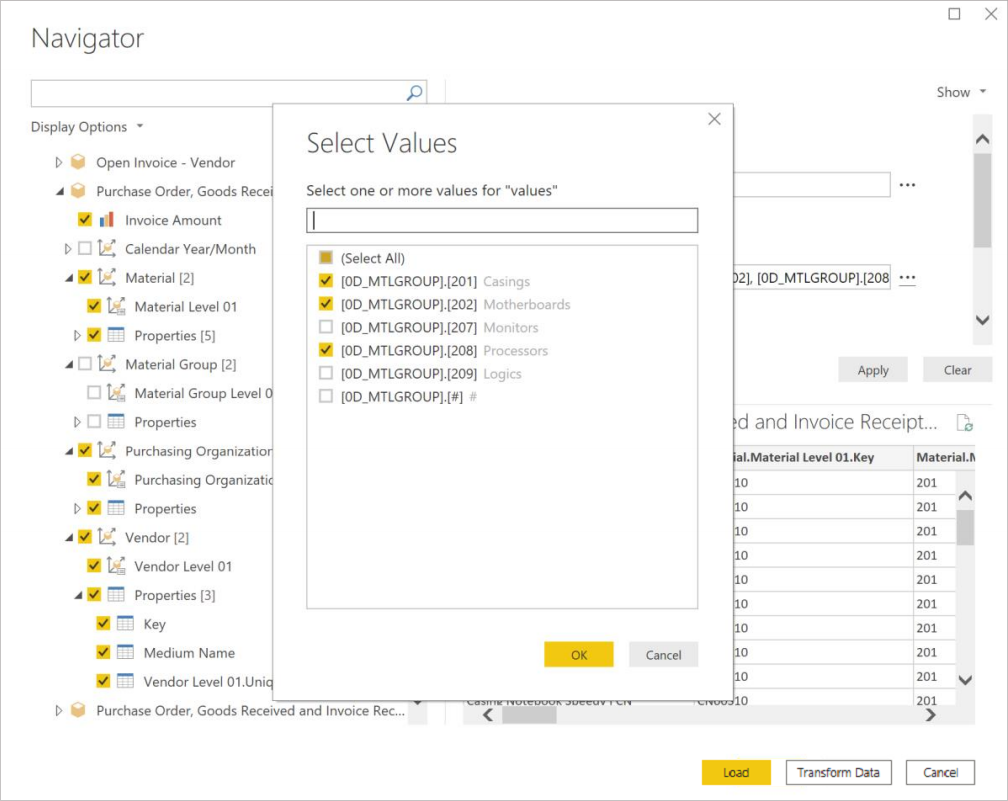
Task: Click the Open Invoice - Vendor cube icon
Action: [78, 162]
